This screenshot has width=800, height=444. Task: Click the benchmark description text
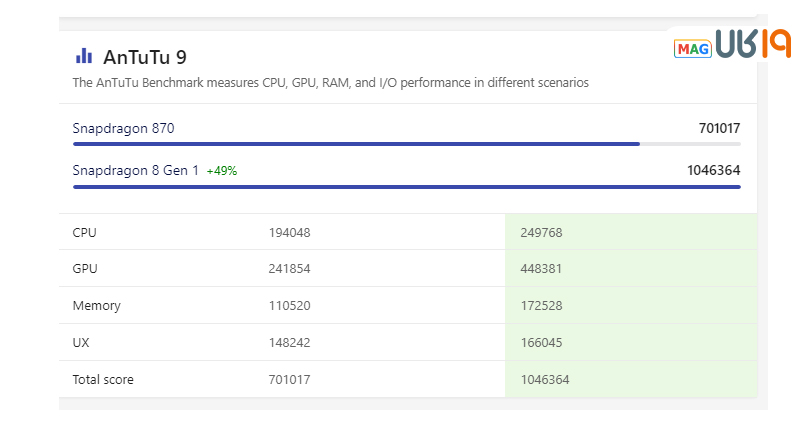tap(330, 83)
